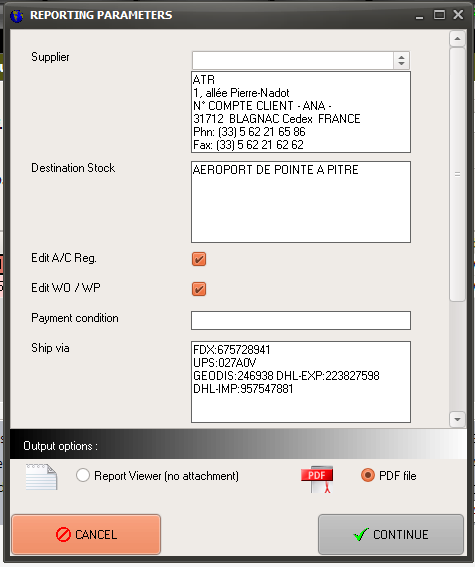Click the scroll down arrow of the form
Image resolution: width=475 pixels, height=567 pixels.
(x=457, y=419)
